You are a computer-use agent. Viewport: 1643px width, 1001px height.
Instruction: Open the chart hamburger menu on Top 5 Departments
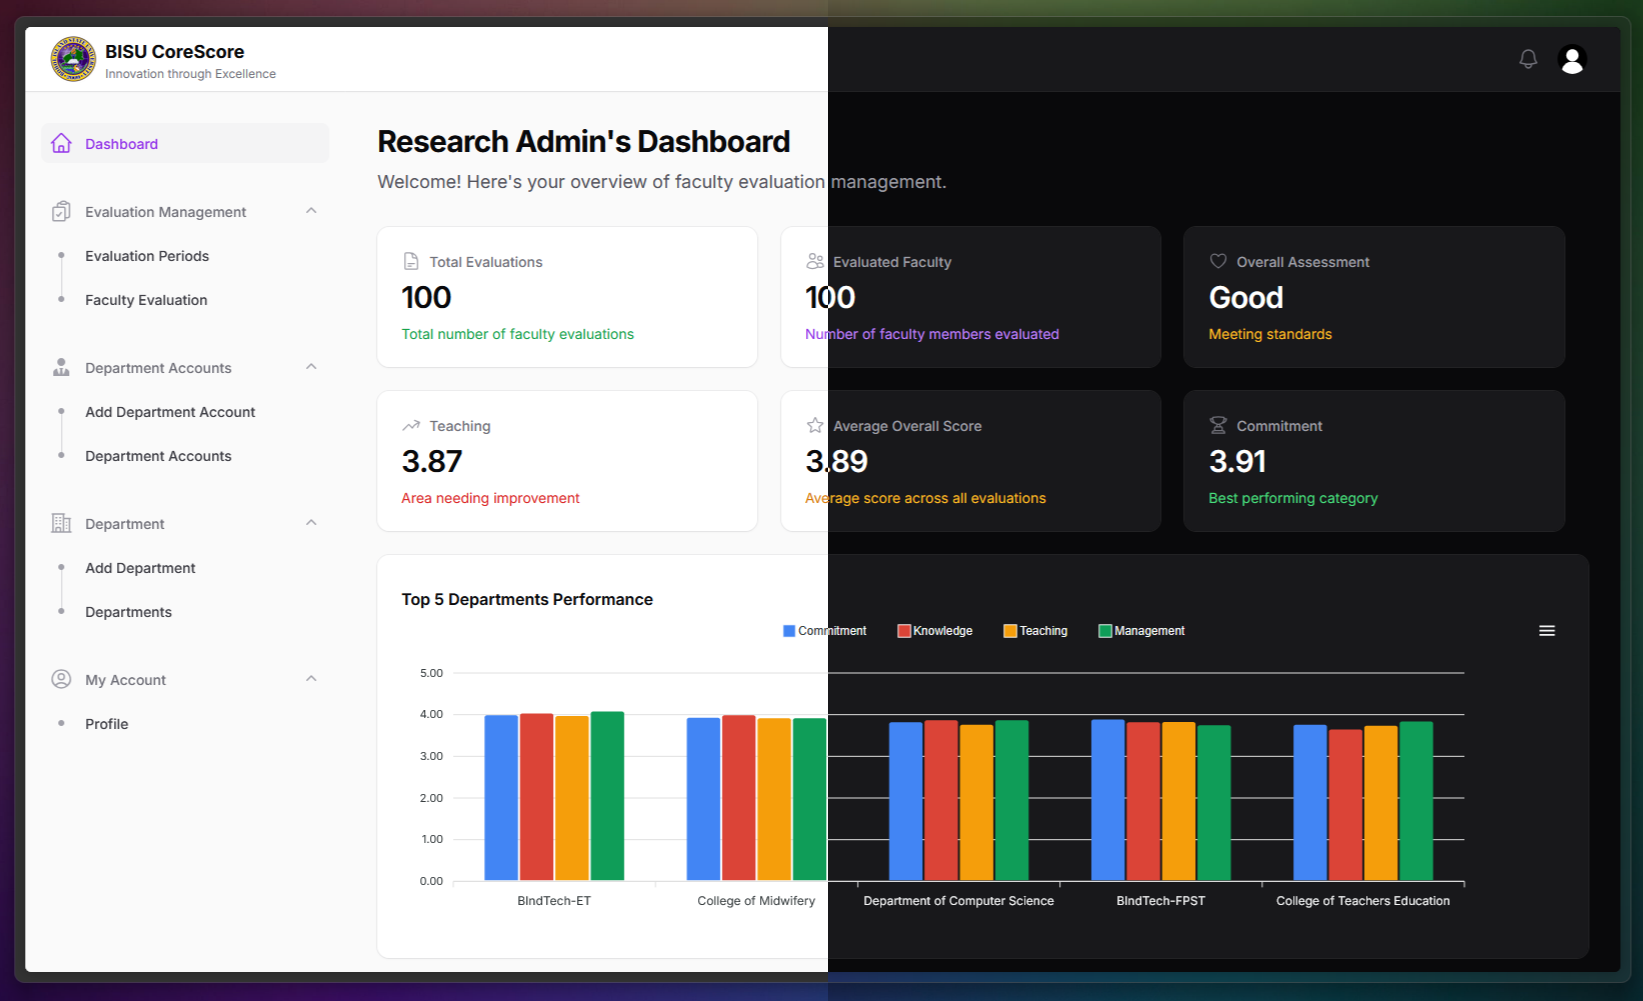(x=1547, y=630)
